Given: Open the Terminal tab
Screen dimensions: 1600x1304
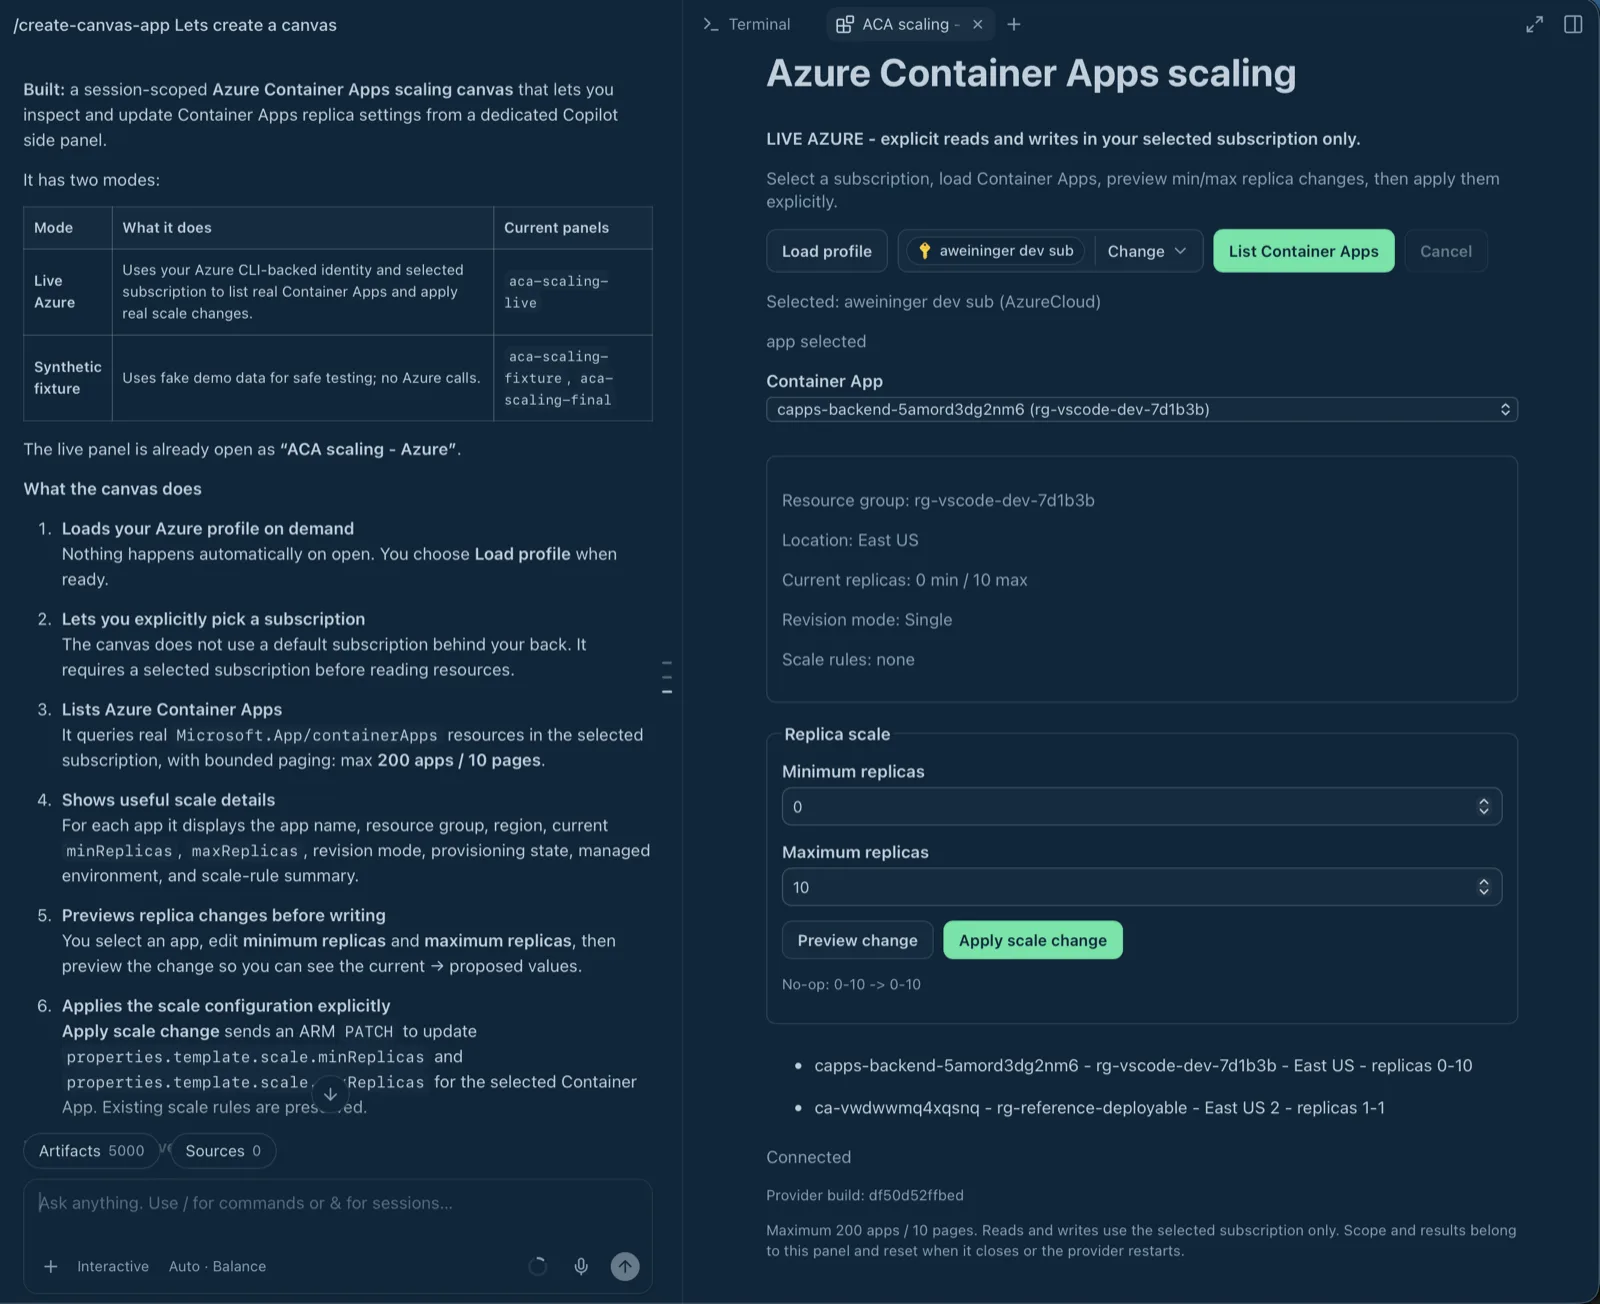Looking at the screenshot, I should point(746,24).
